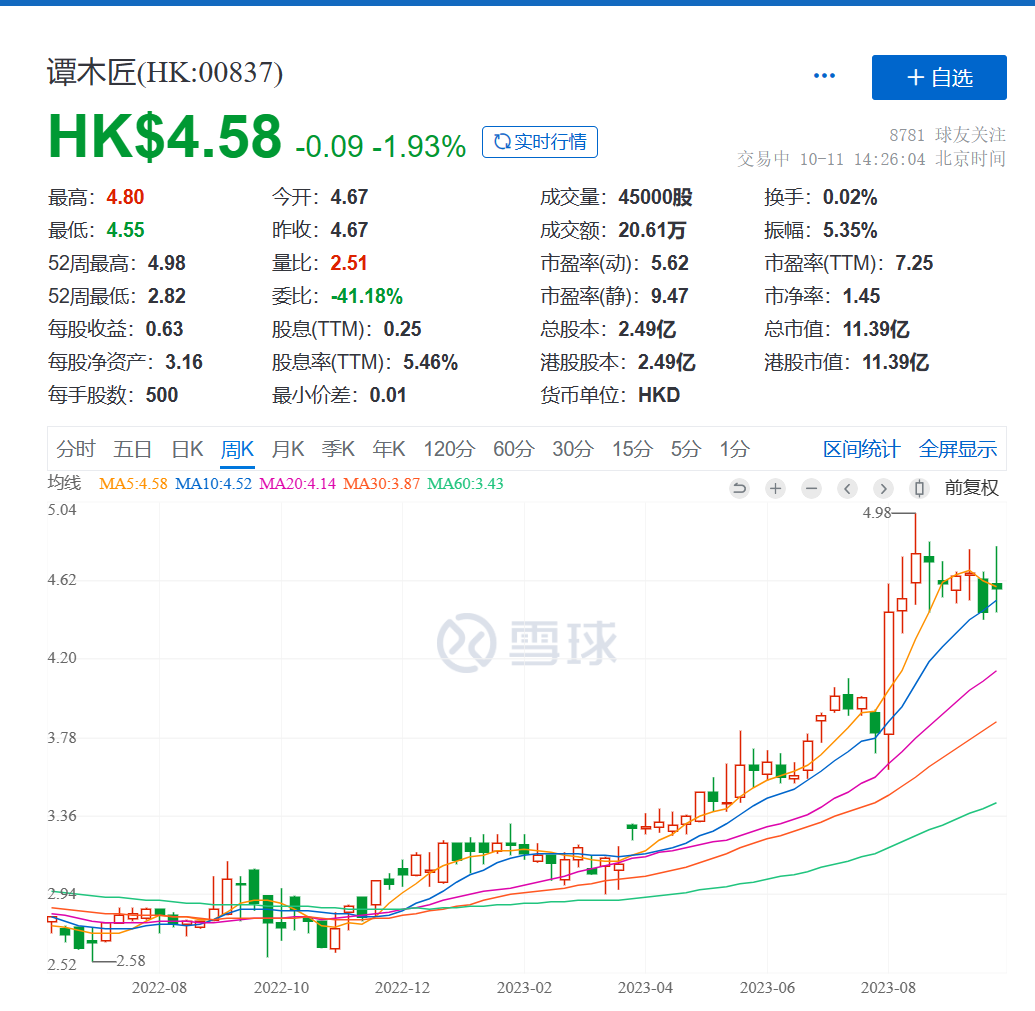Image resolution: width=1035 pixels, height=1011 pixels.
Task: Refresh via 实时行情 button
Action: tap(540, 142)
